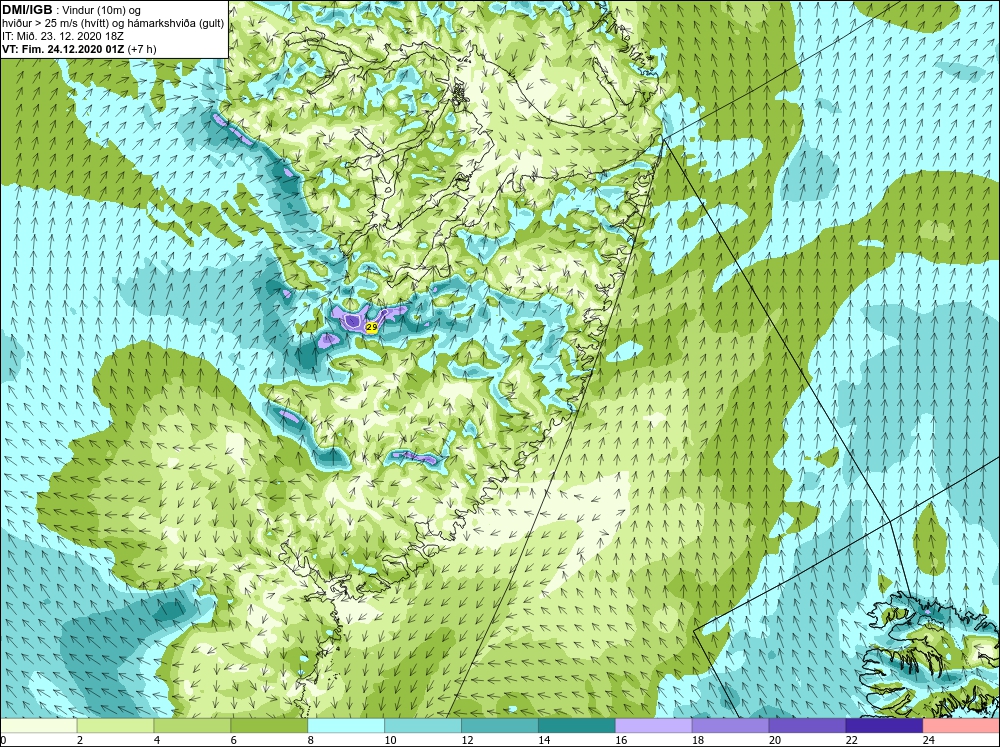This screenshot has width=1000, height=747.
Task: Click the legend scale label '16'
Action: point(621,740)
